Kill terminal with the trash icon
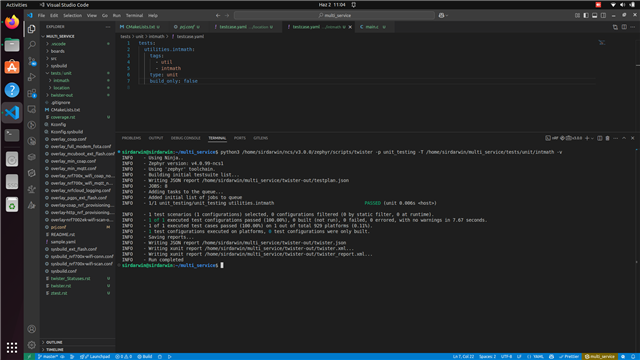The height and width of the screenshot is (360, 640). (x=607, y=138)
